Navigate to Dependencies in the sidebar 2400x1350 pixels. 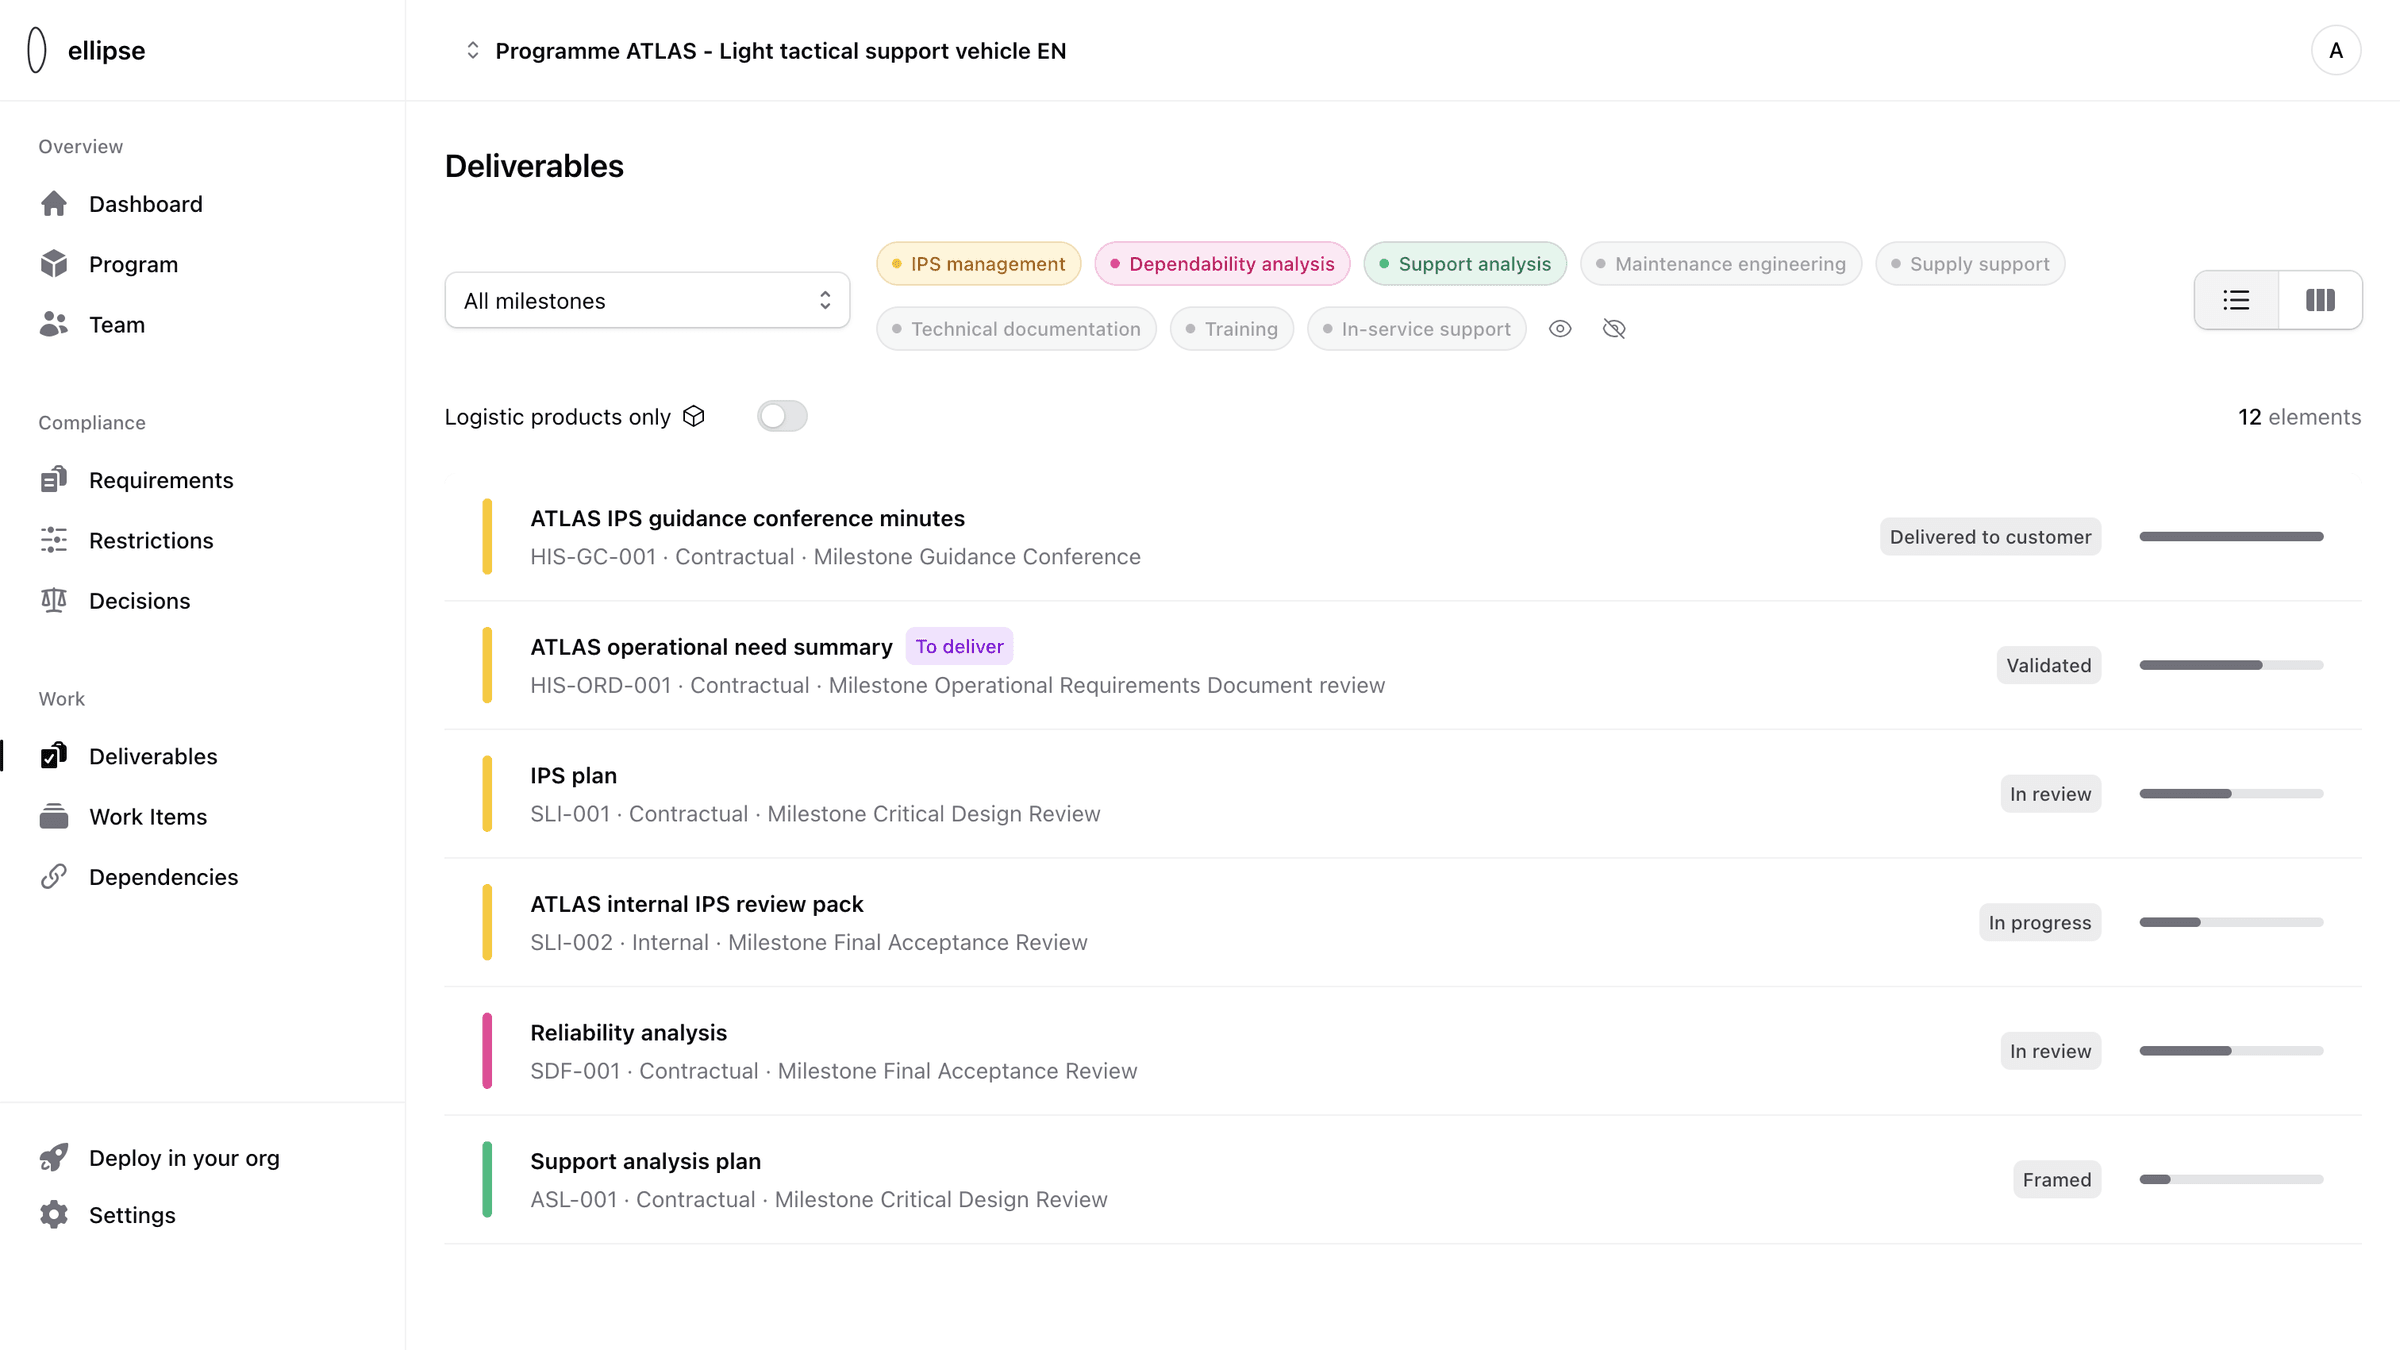click(163, 876)
